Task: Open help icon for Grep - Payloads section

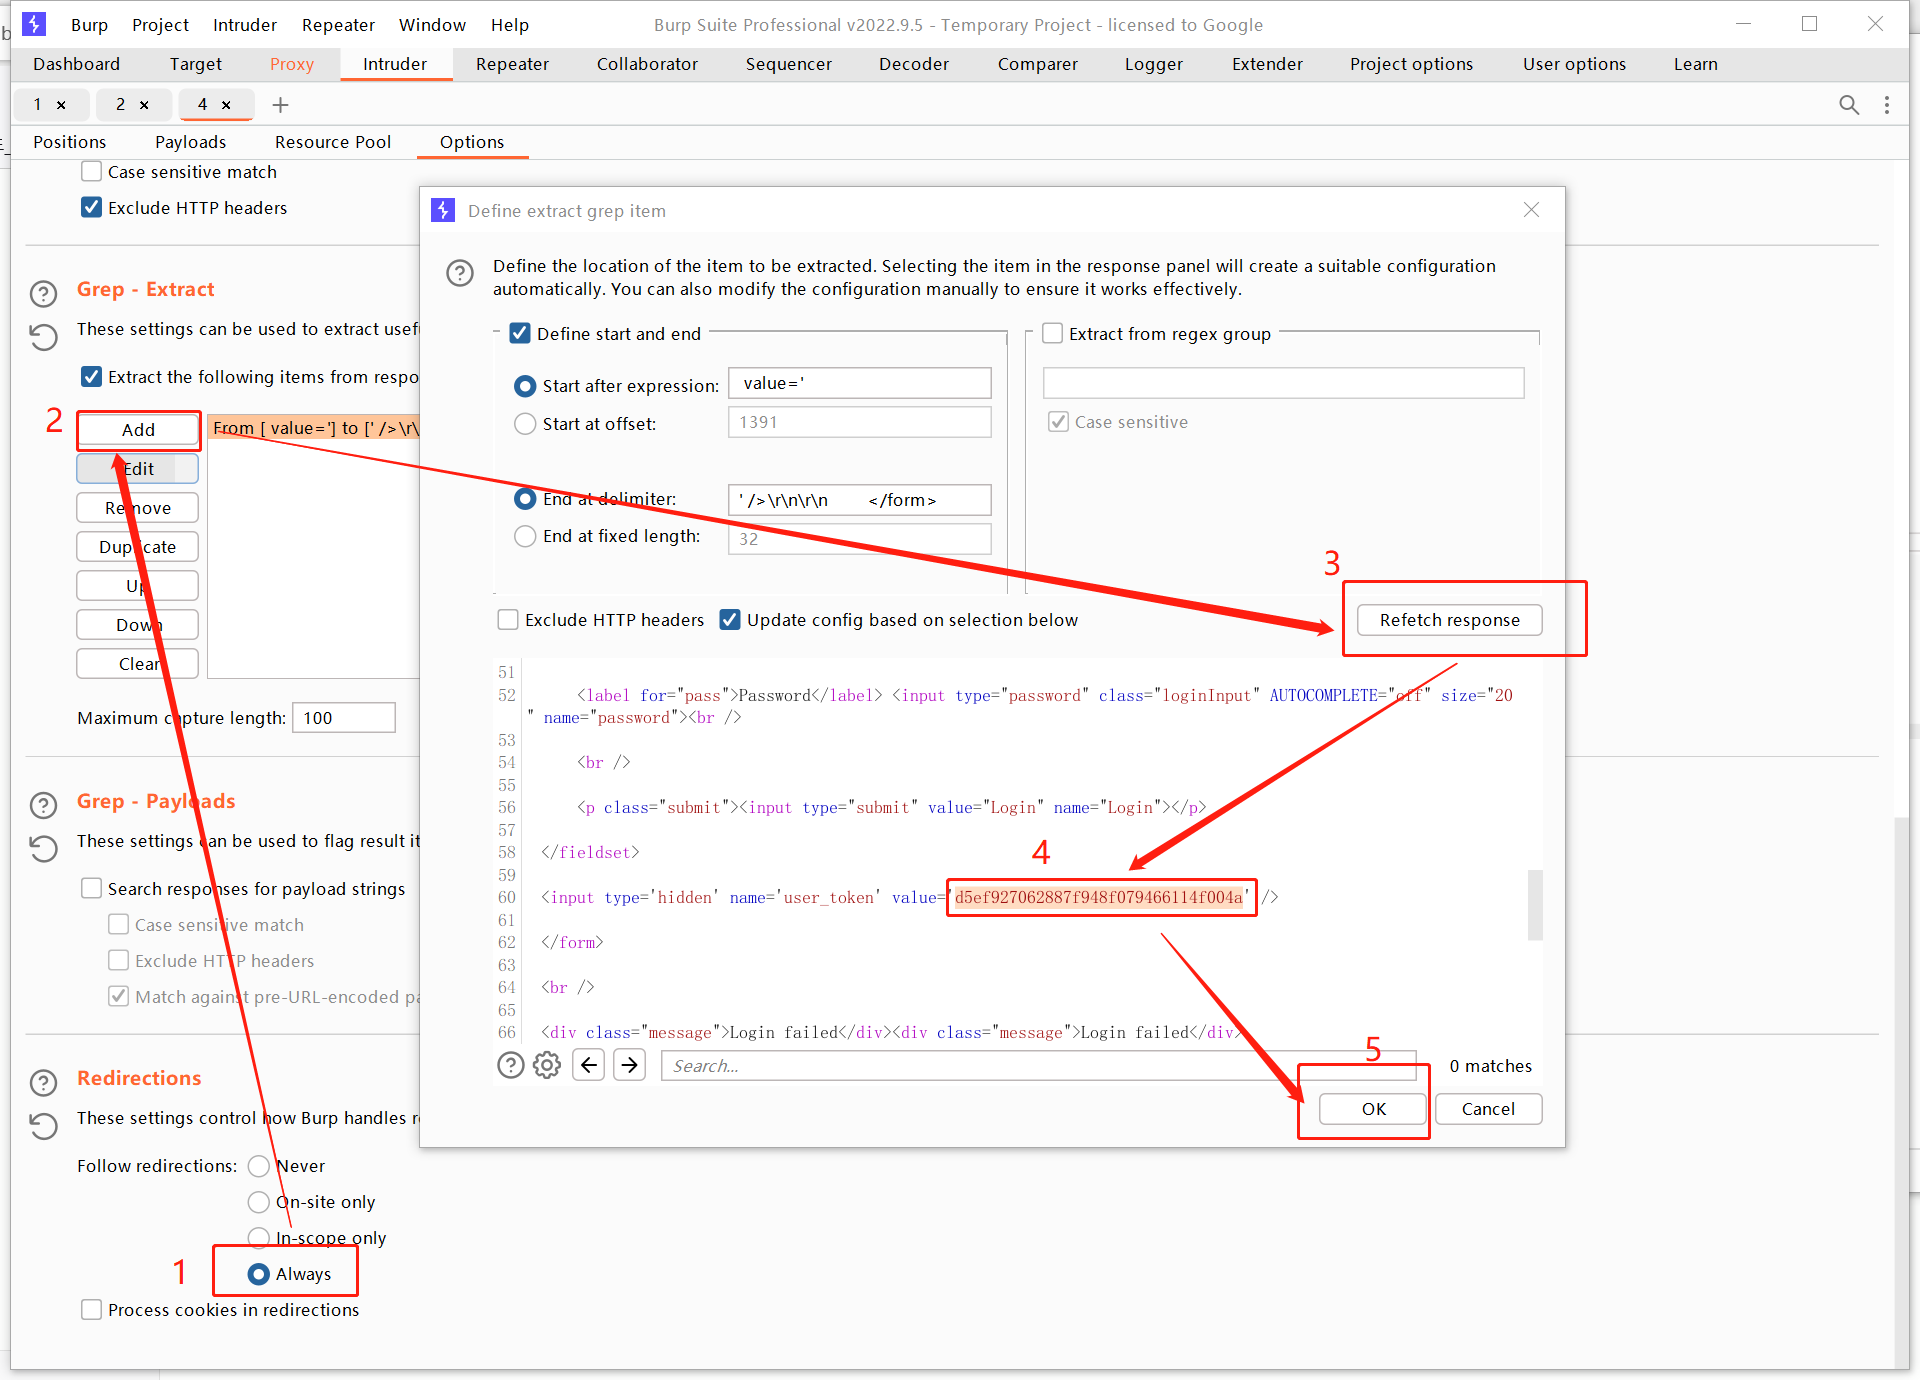Action: tap(43, 805)
